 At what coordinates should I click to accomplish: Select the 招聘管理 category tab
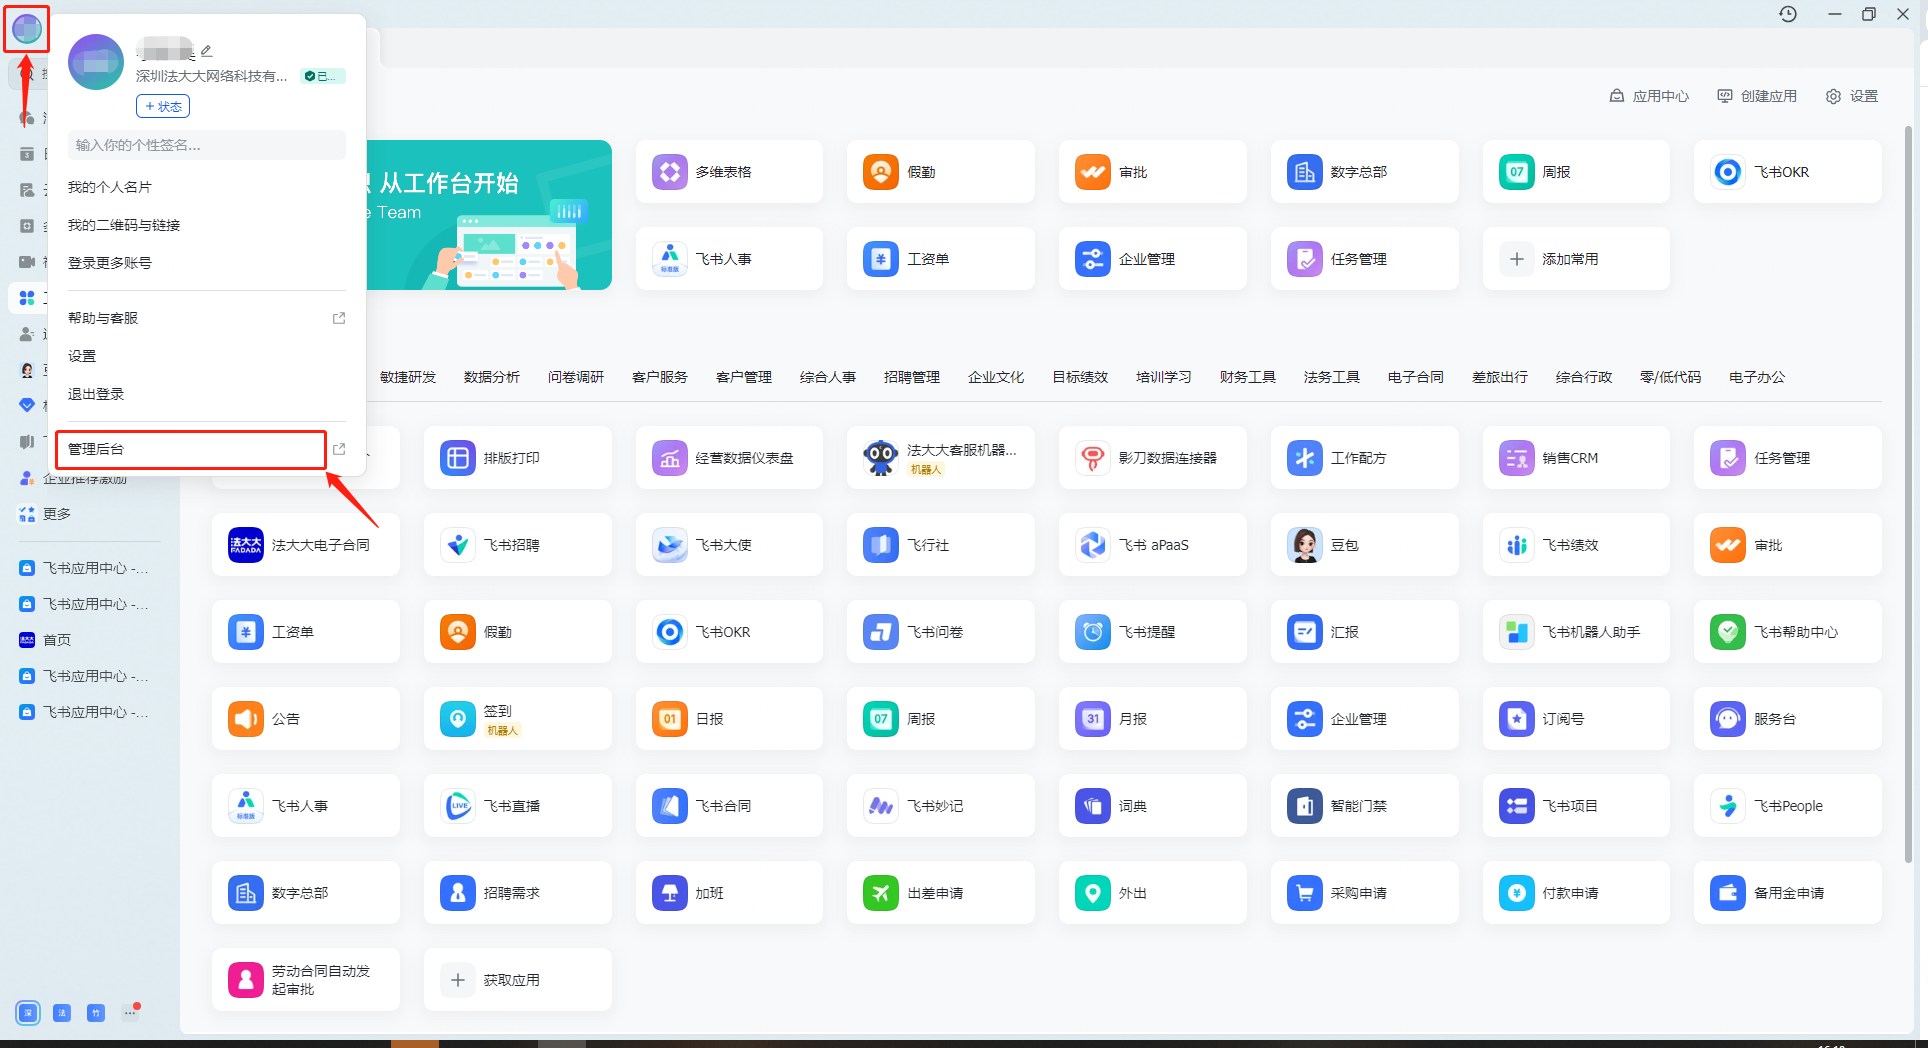912,377
